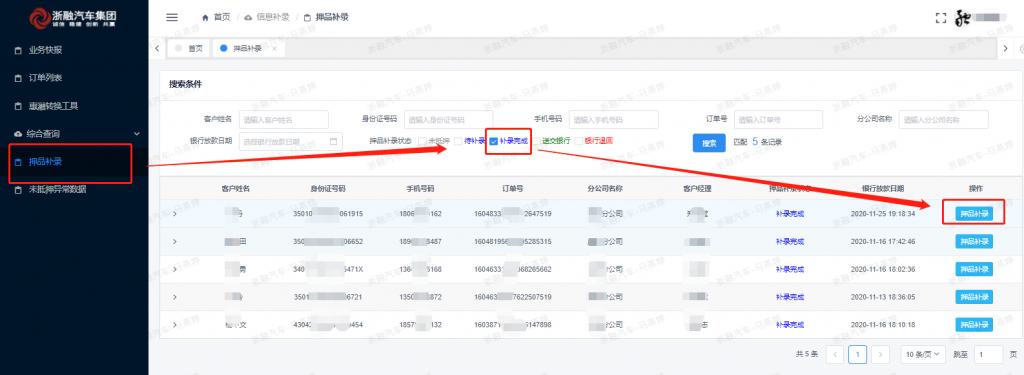Expand the first table row chevron
Screen dimensions: 1024x375
[x=174, y=214]
